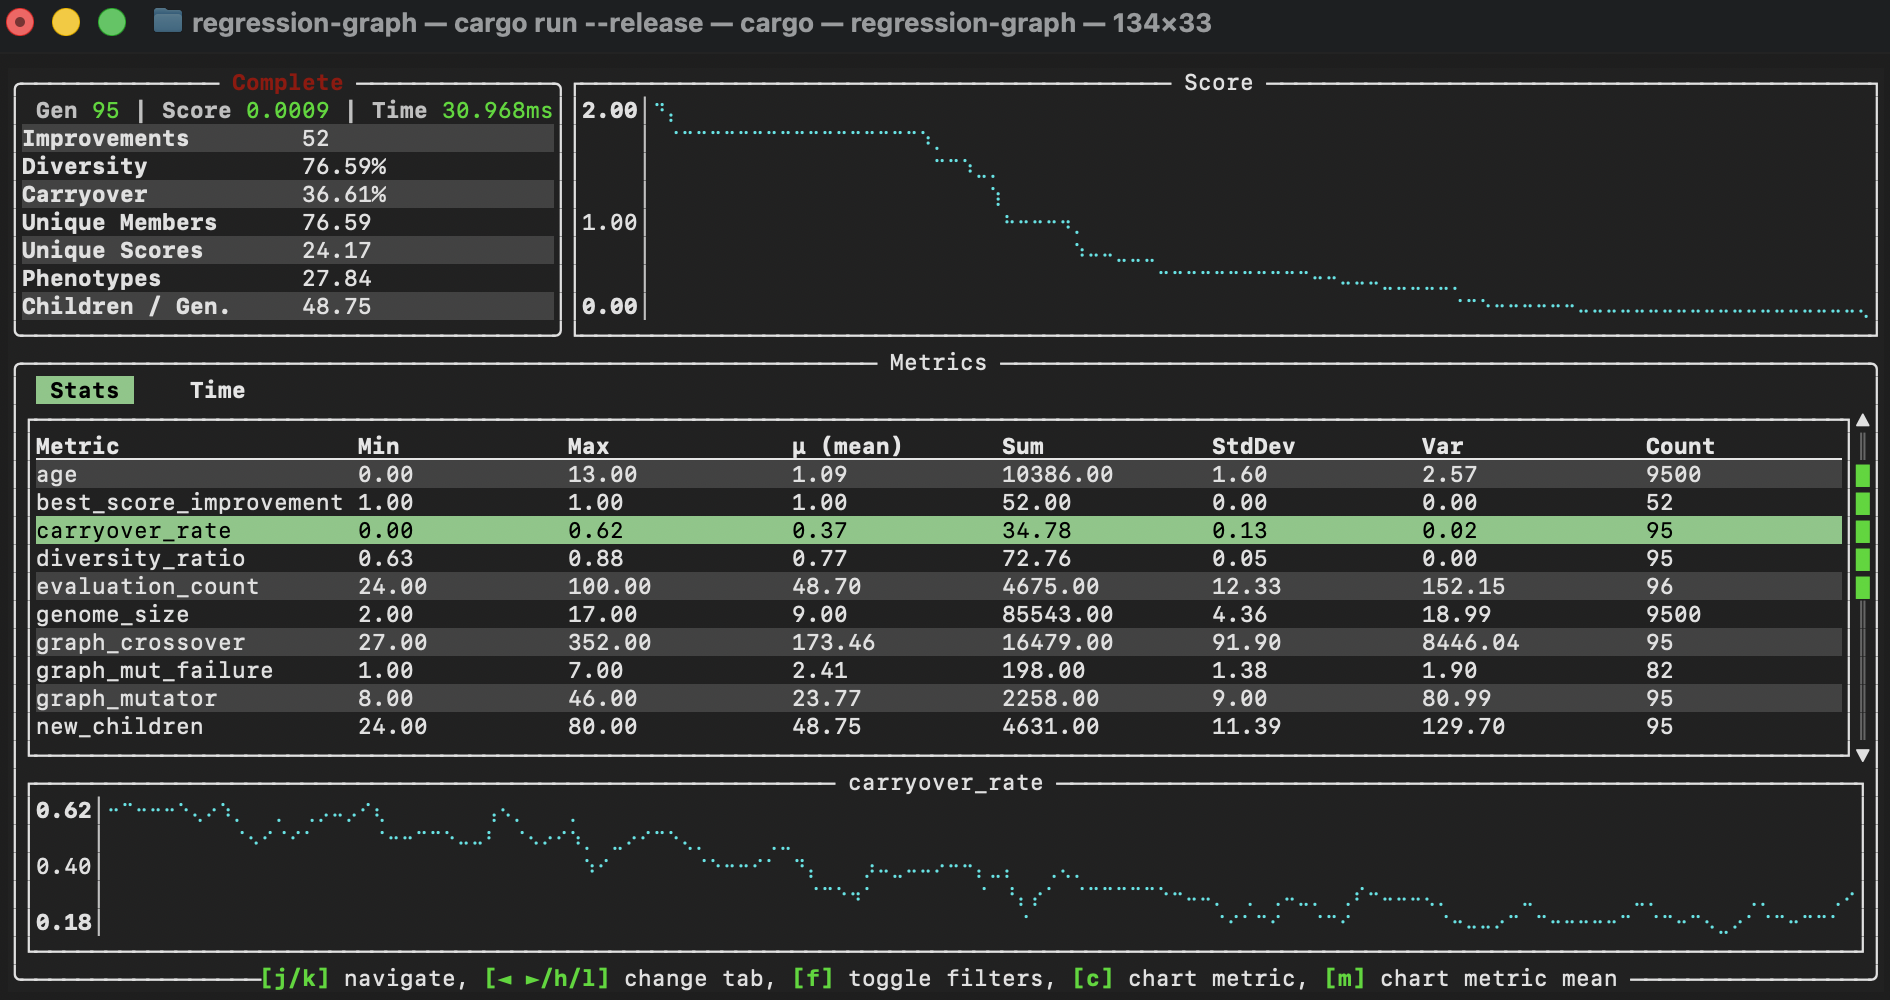
Task: Click the [m] chart metric mean shortcut
Action: tap(1470, 978)
